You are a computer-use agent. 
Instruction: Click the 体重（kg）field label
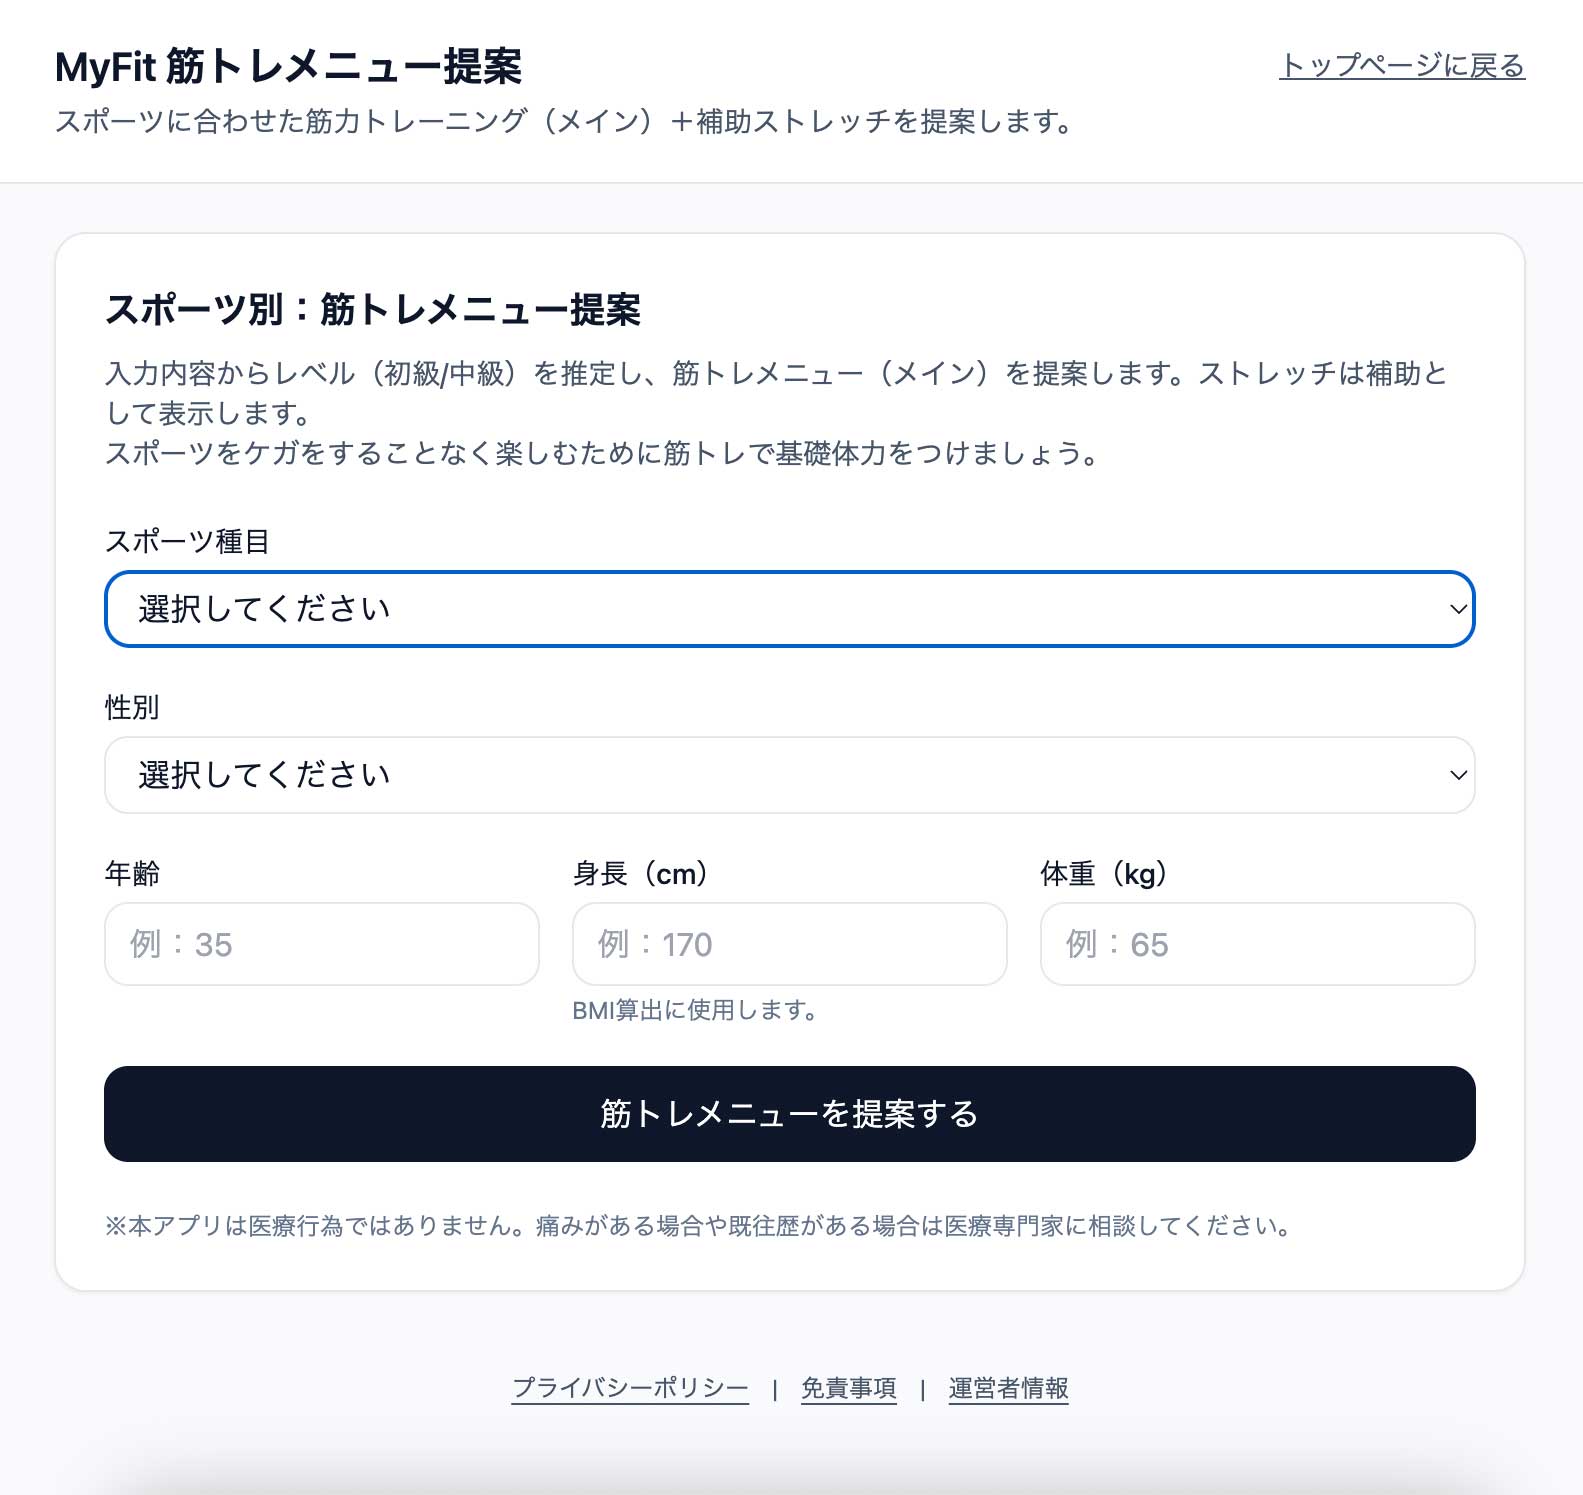click(x=1103, y=873)
